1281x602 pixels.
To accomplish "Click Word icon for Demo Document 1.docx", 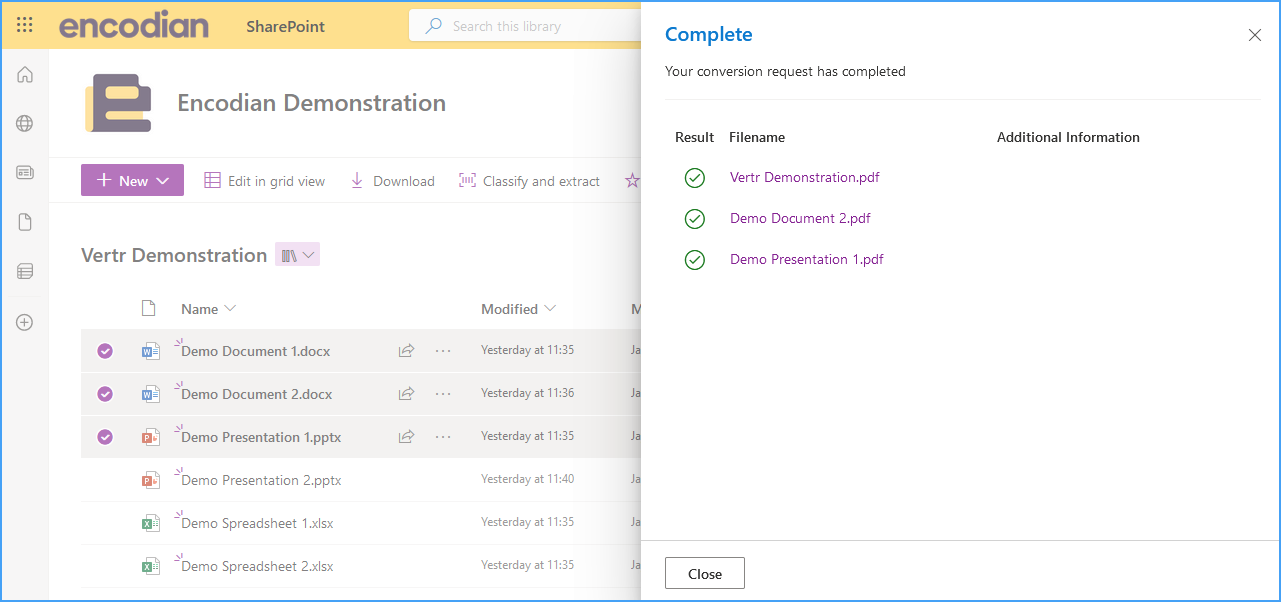I will pyautogui.click(x=150, y=351).
